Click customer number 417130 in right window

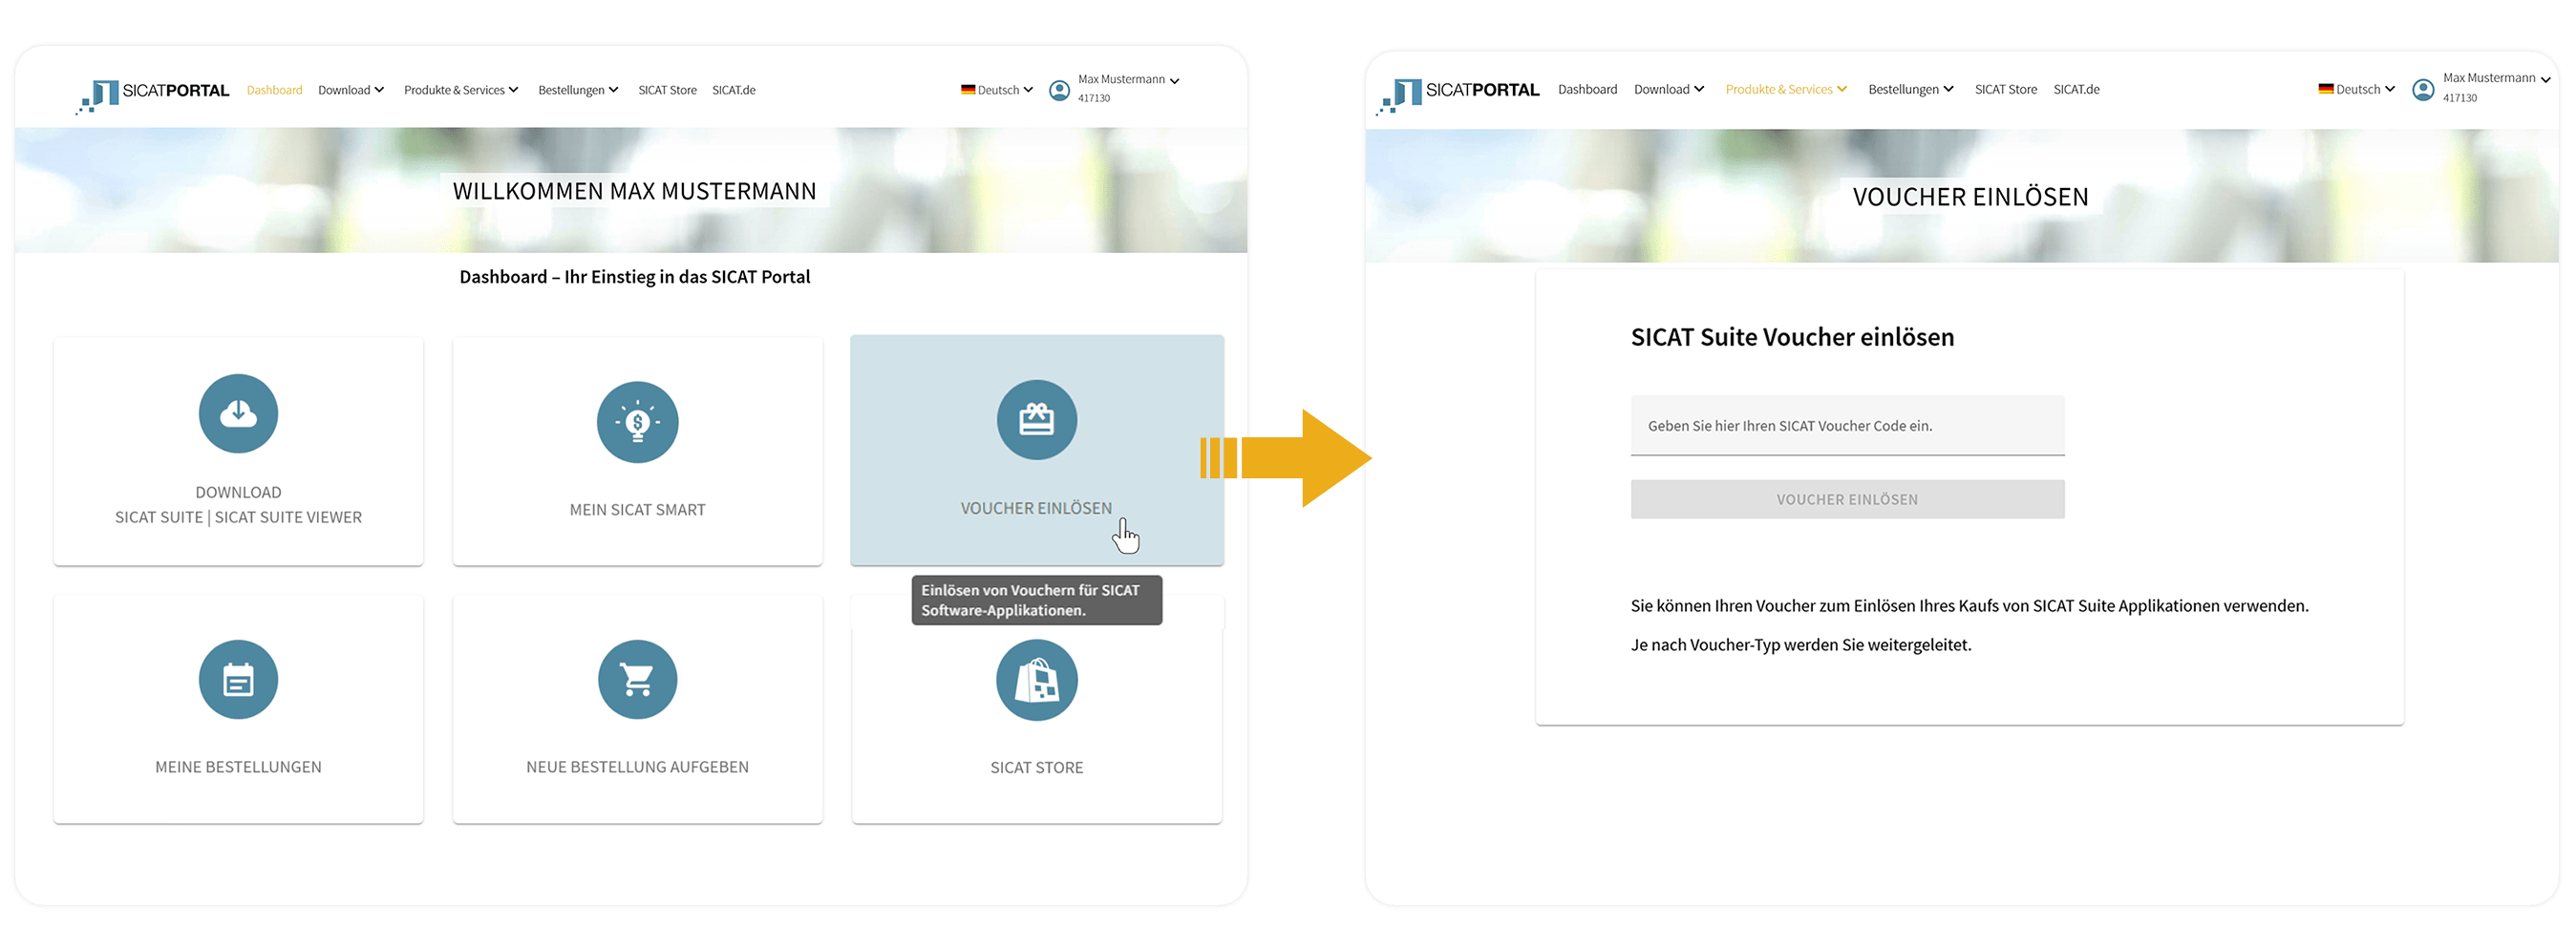[x=2459, y=98]
